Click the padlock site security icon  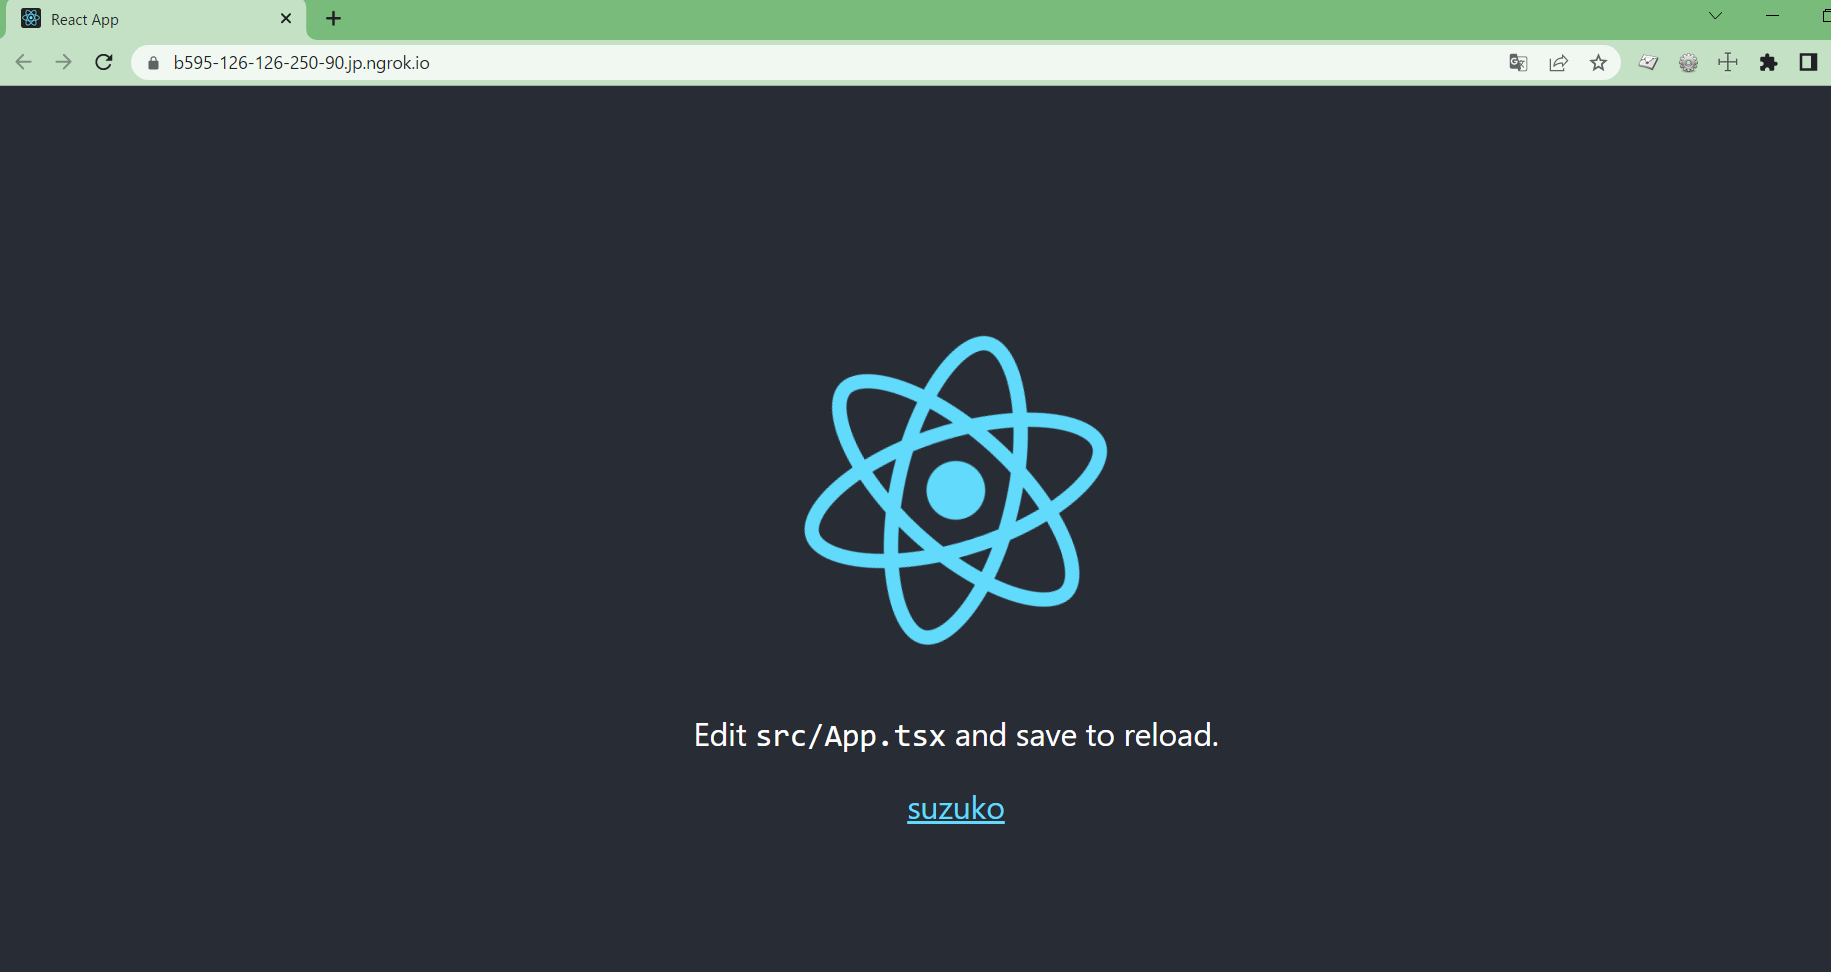click(x=153, y=63)
